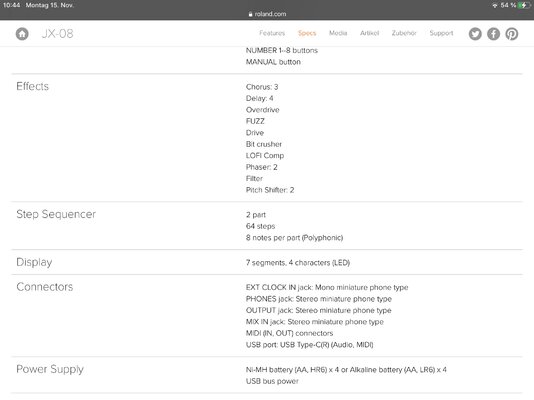Tap the battery icon in status bar
Viewport: 534px width, 400px height.
(524, 5)
